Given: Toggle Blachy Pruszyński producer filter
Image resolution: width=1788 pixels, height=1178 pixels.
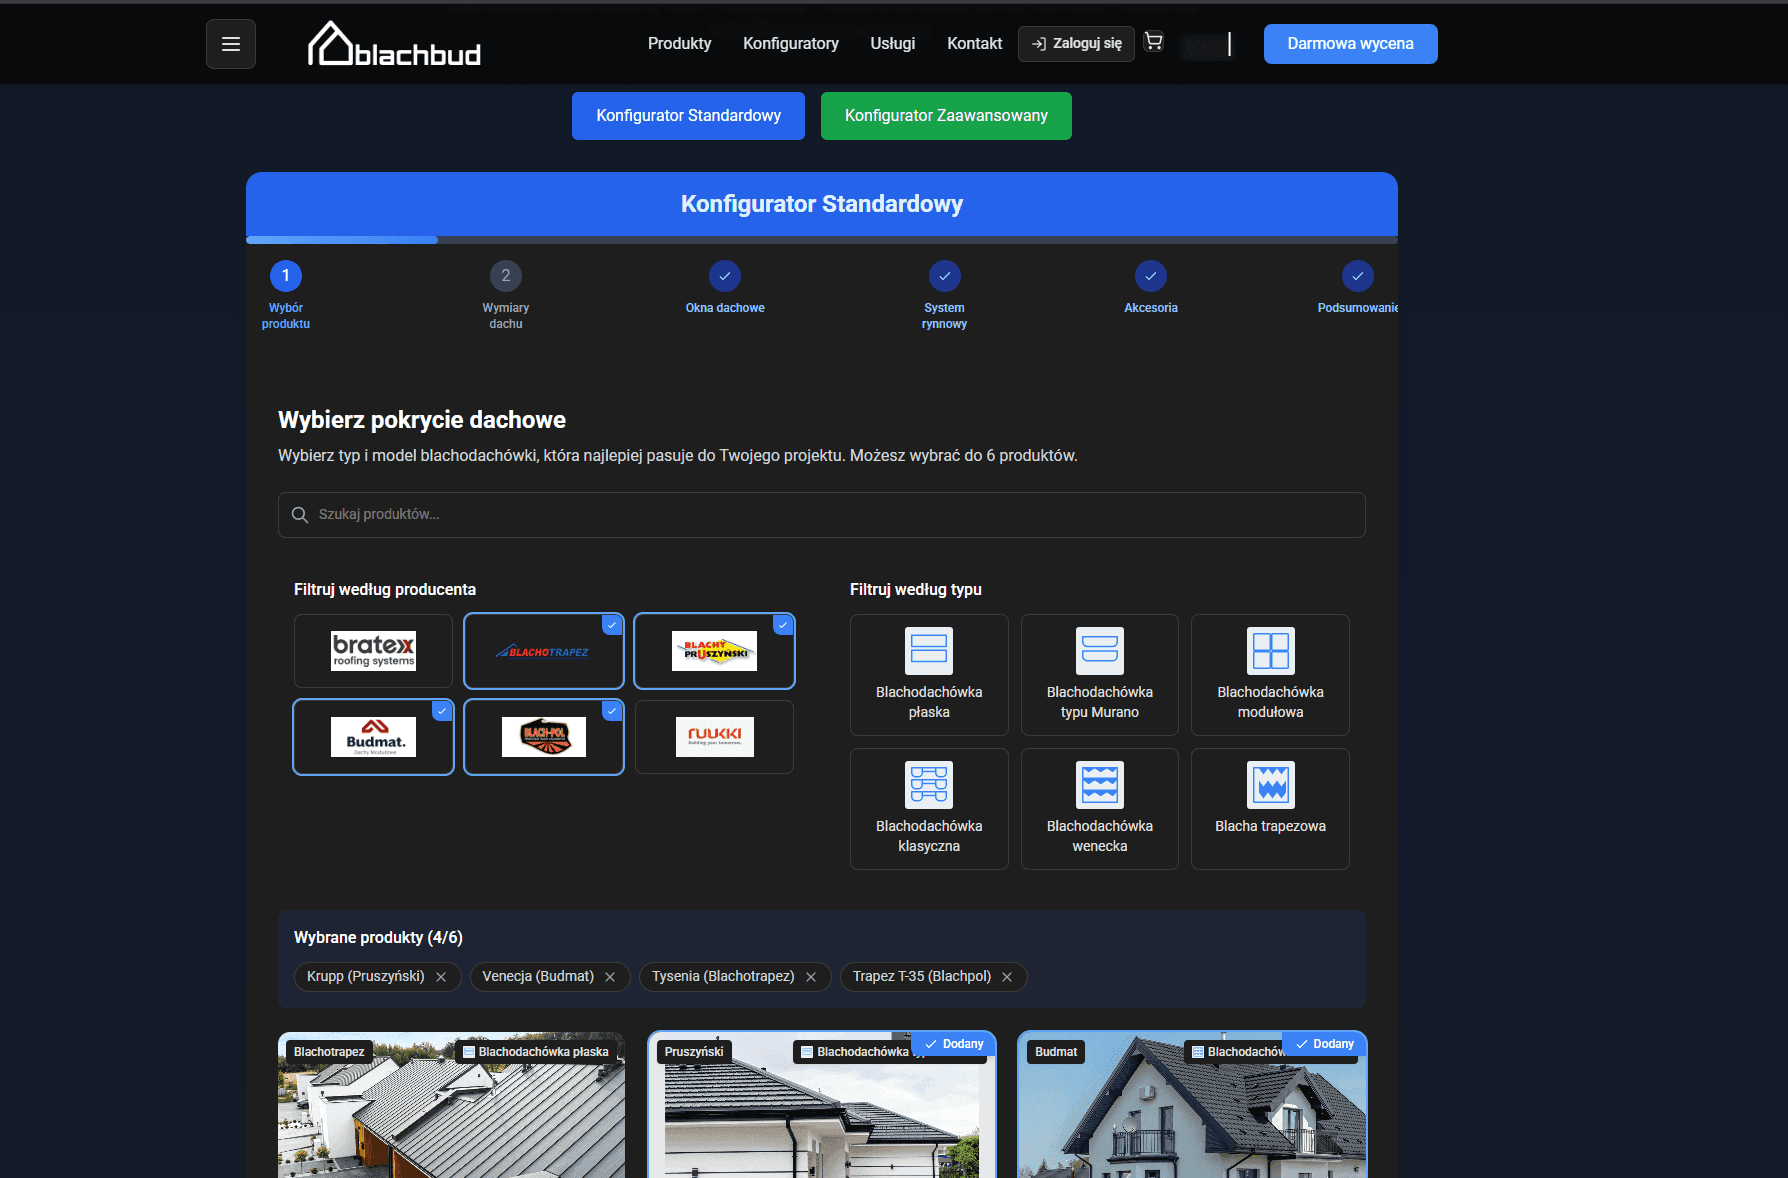Looking at the screenshot, I should coord(715,651).
